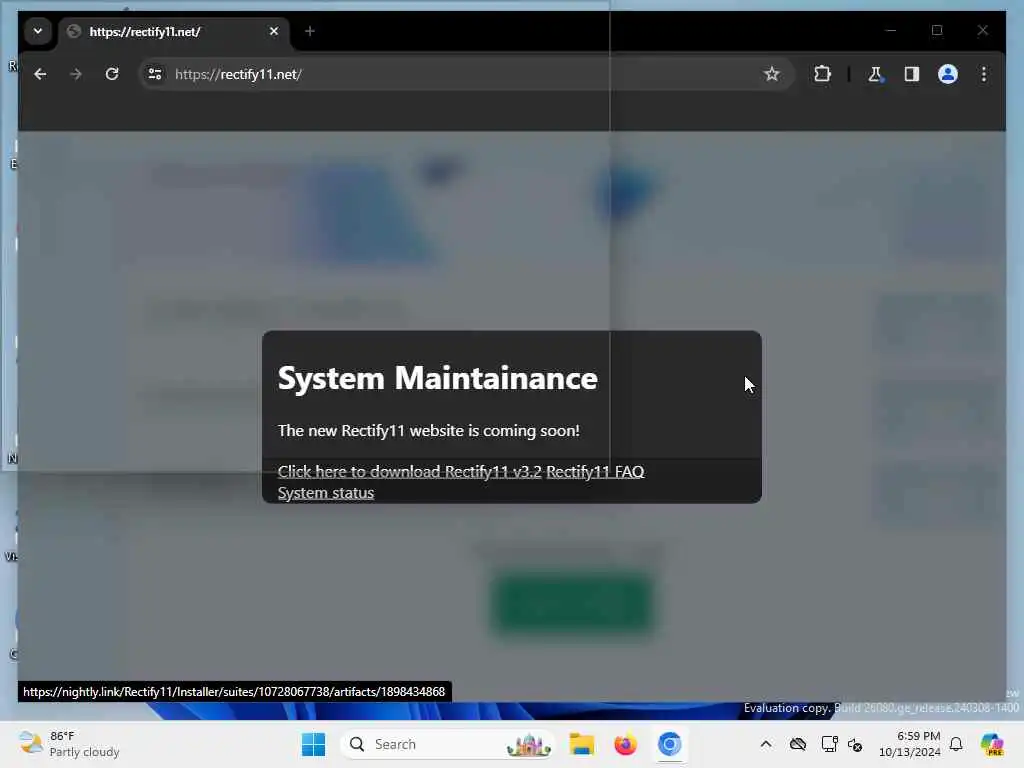Bookmark this page with the star icon

771,74
